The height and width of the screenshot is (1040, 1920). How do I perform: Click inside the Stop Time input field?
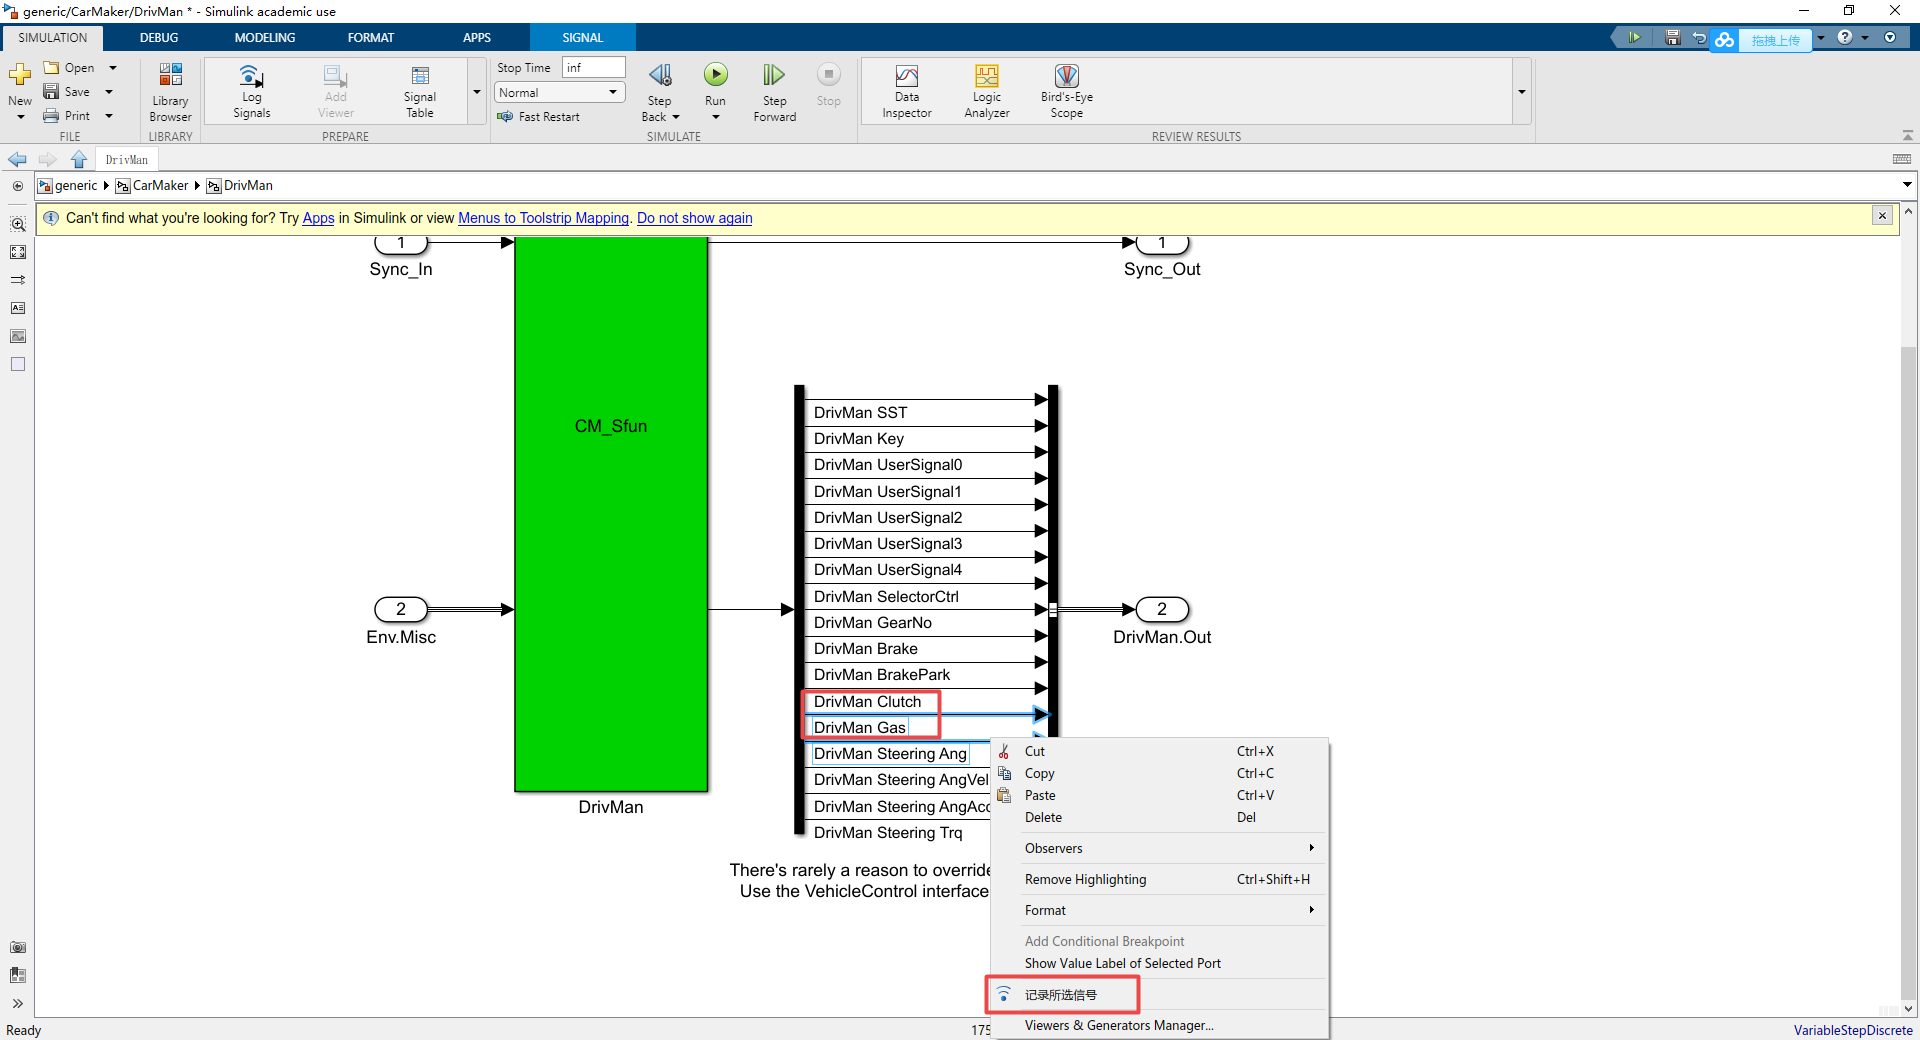592,67
